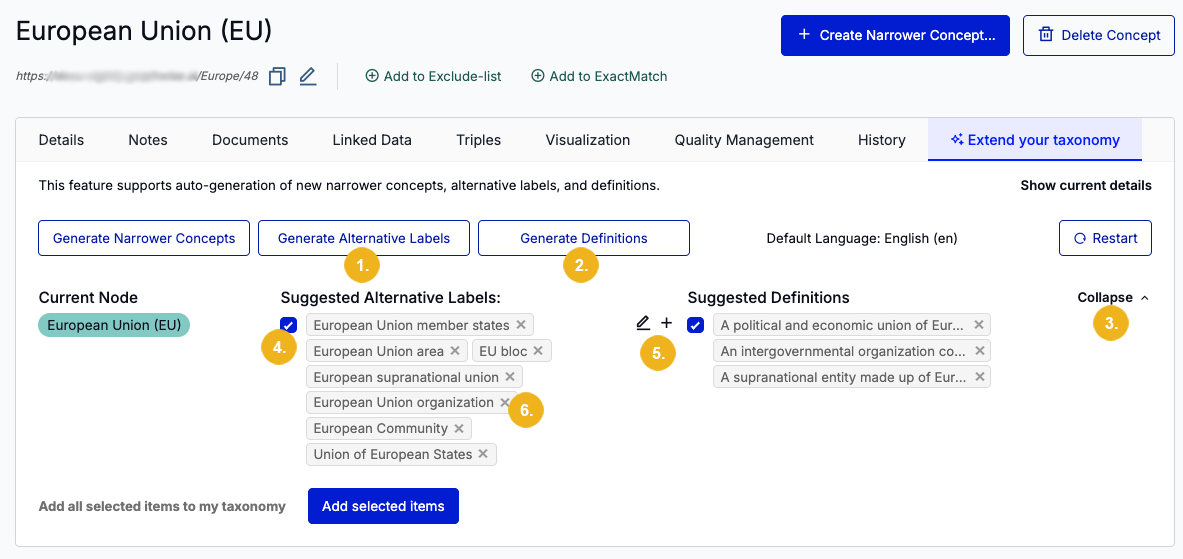1183x559 pixels.
Task: Remove the 'Union of European States' label
Action: click(x=483, y=454)
